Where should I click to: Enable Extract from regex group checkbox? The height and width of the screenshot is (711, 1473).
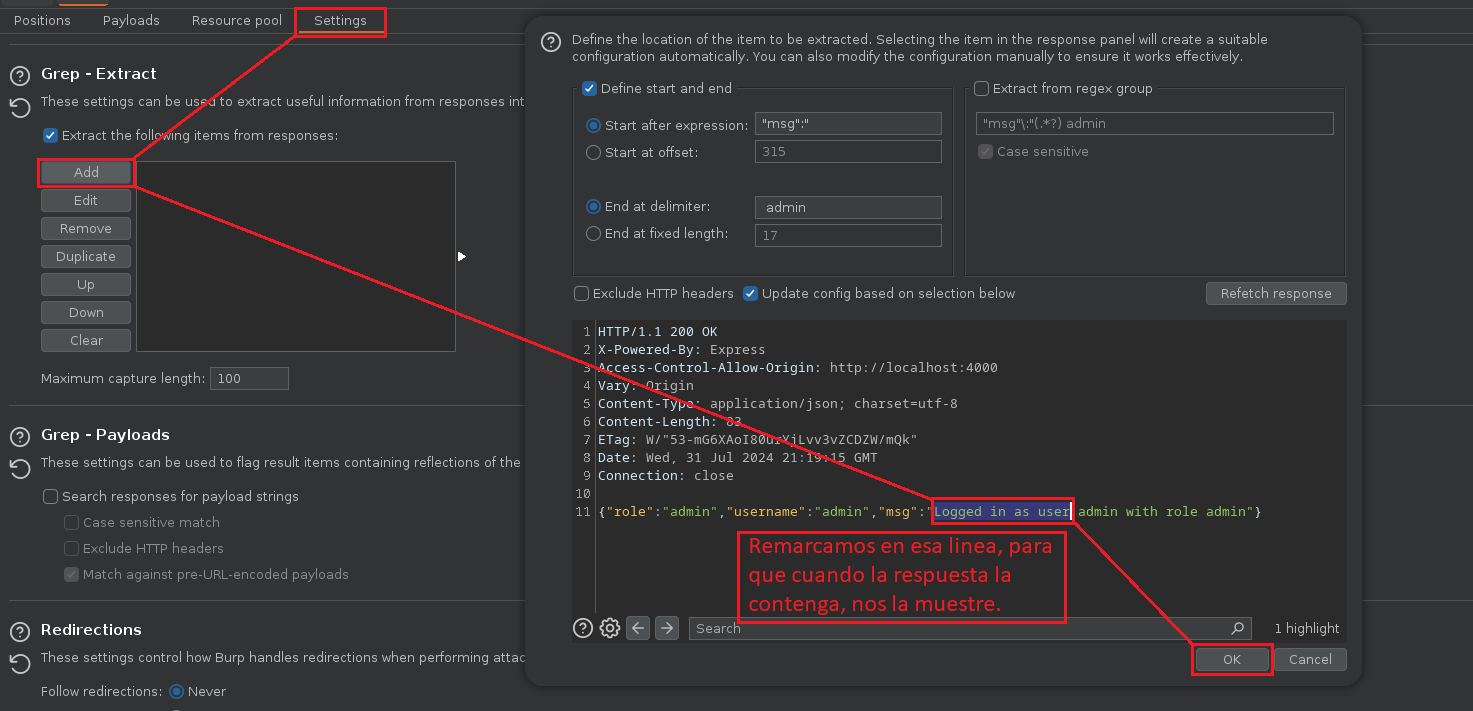[982, 89]
